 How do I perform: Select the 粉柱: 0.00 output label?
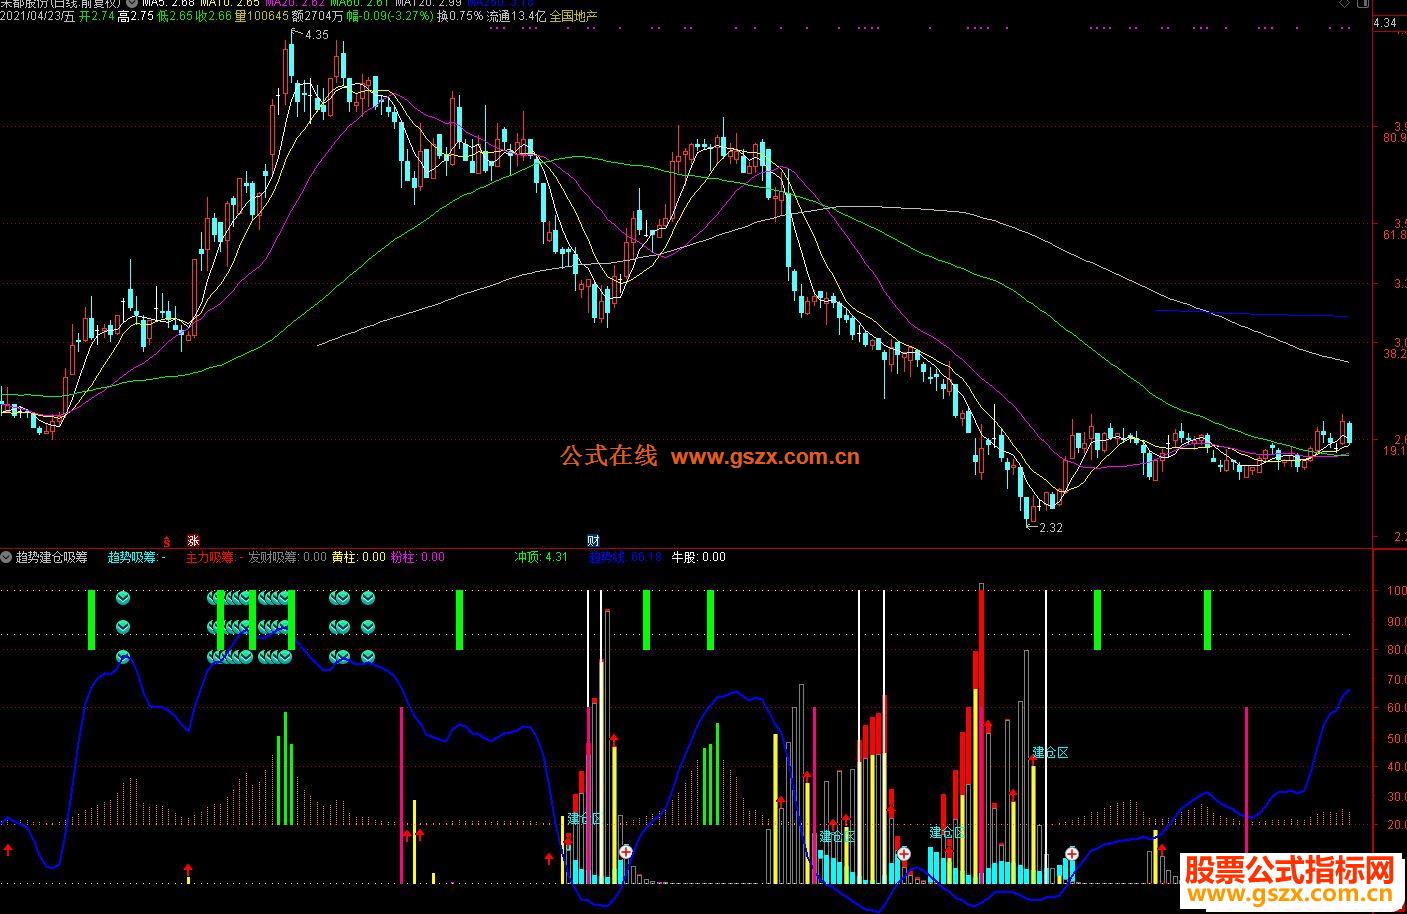click(x=417, y=557)
